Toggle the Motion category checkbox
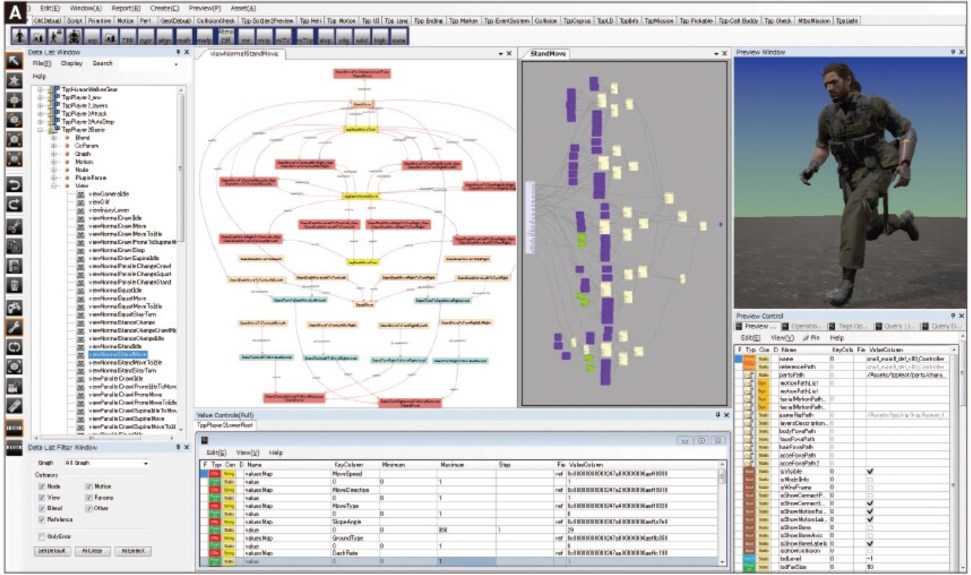 89,487
